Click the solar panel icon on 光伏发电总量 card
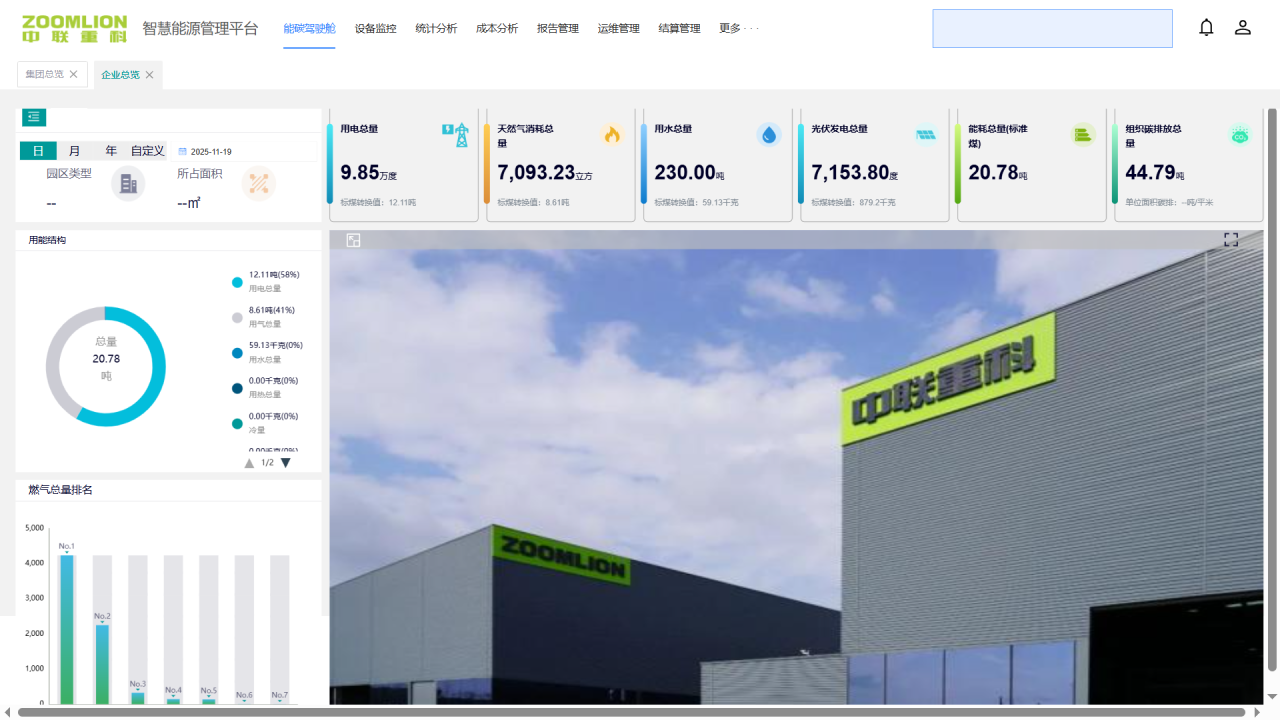 click(926, 135)
